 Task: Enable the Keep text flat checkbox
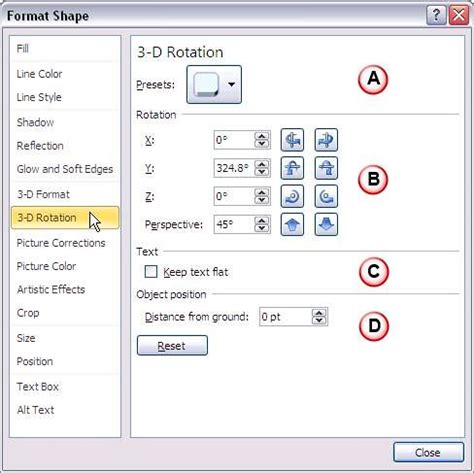(x=151, y=272)
